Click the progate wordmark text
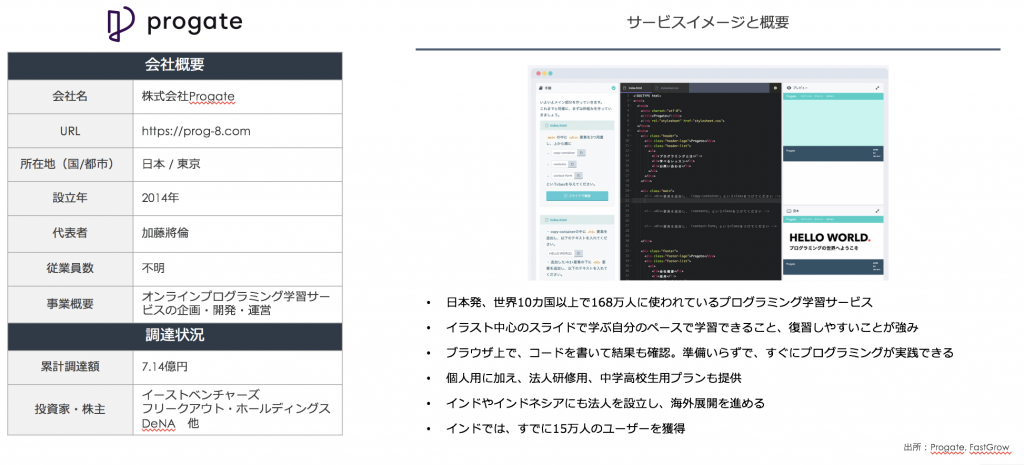 195,24
